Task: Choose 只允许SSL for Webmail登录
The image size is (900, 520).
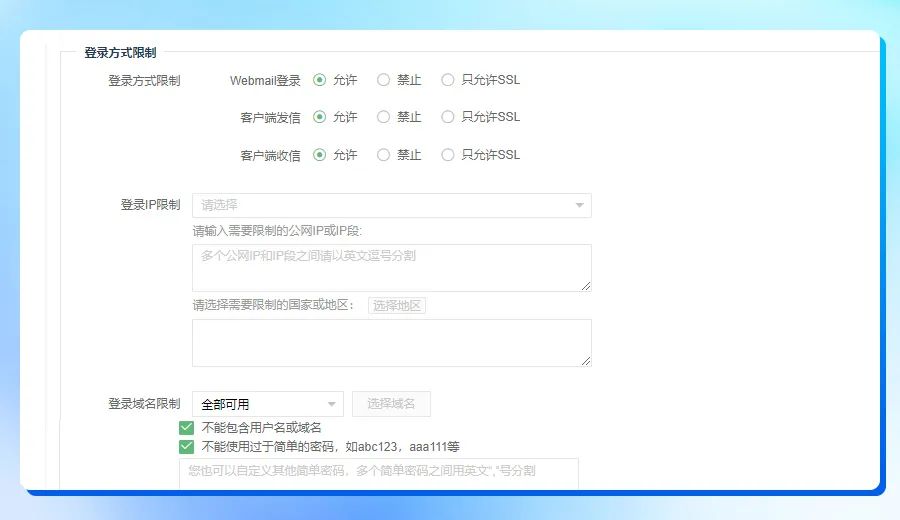Action: [448, 80]
